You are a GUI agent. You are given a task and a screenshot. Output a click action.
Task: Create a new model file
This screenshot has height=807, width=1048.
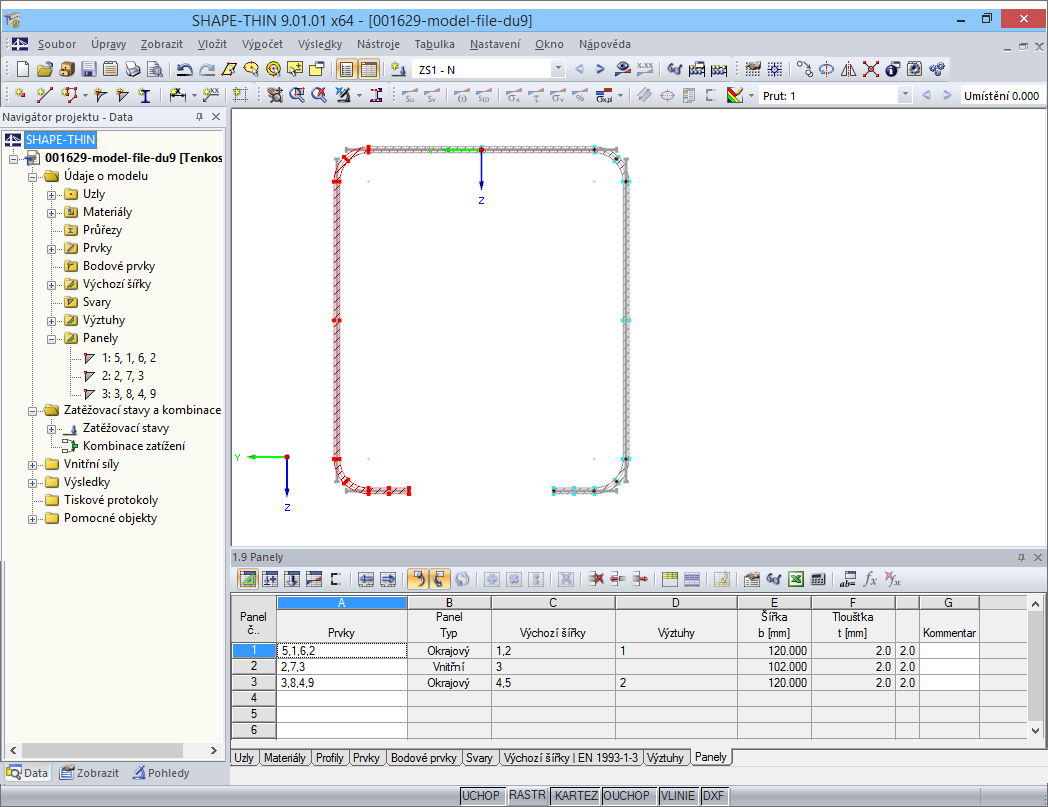coord(23,69)
